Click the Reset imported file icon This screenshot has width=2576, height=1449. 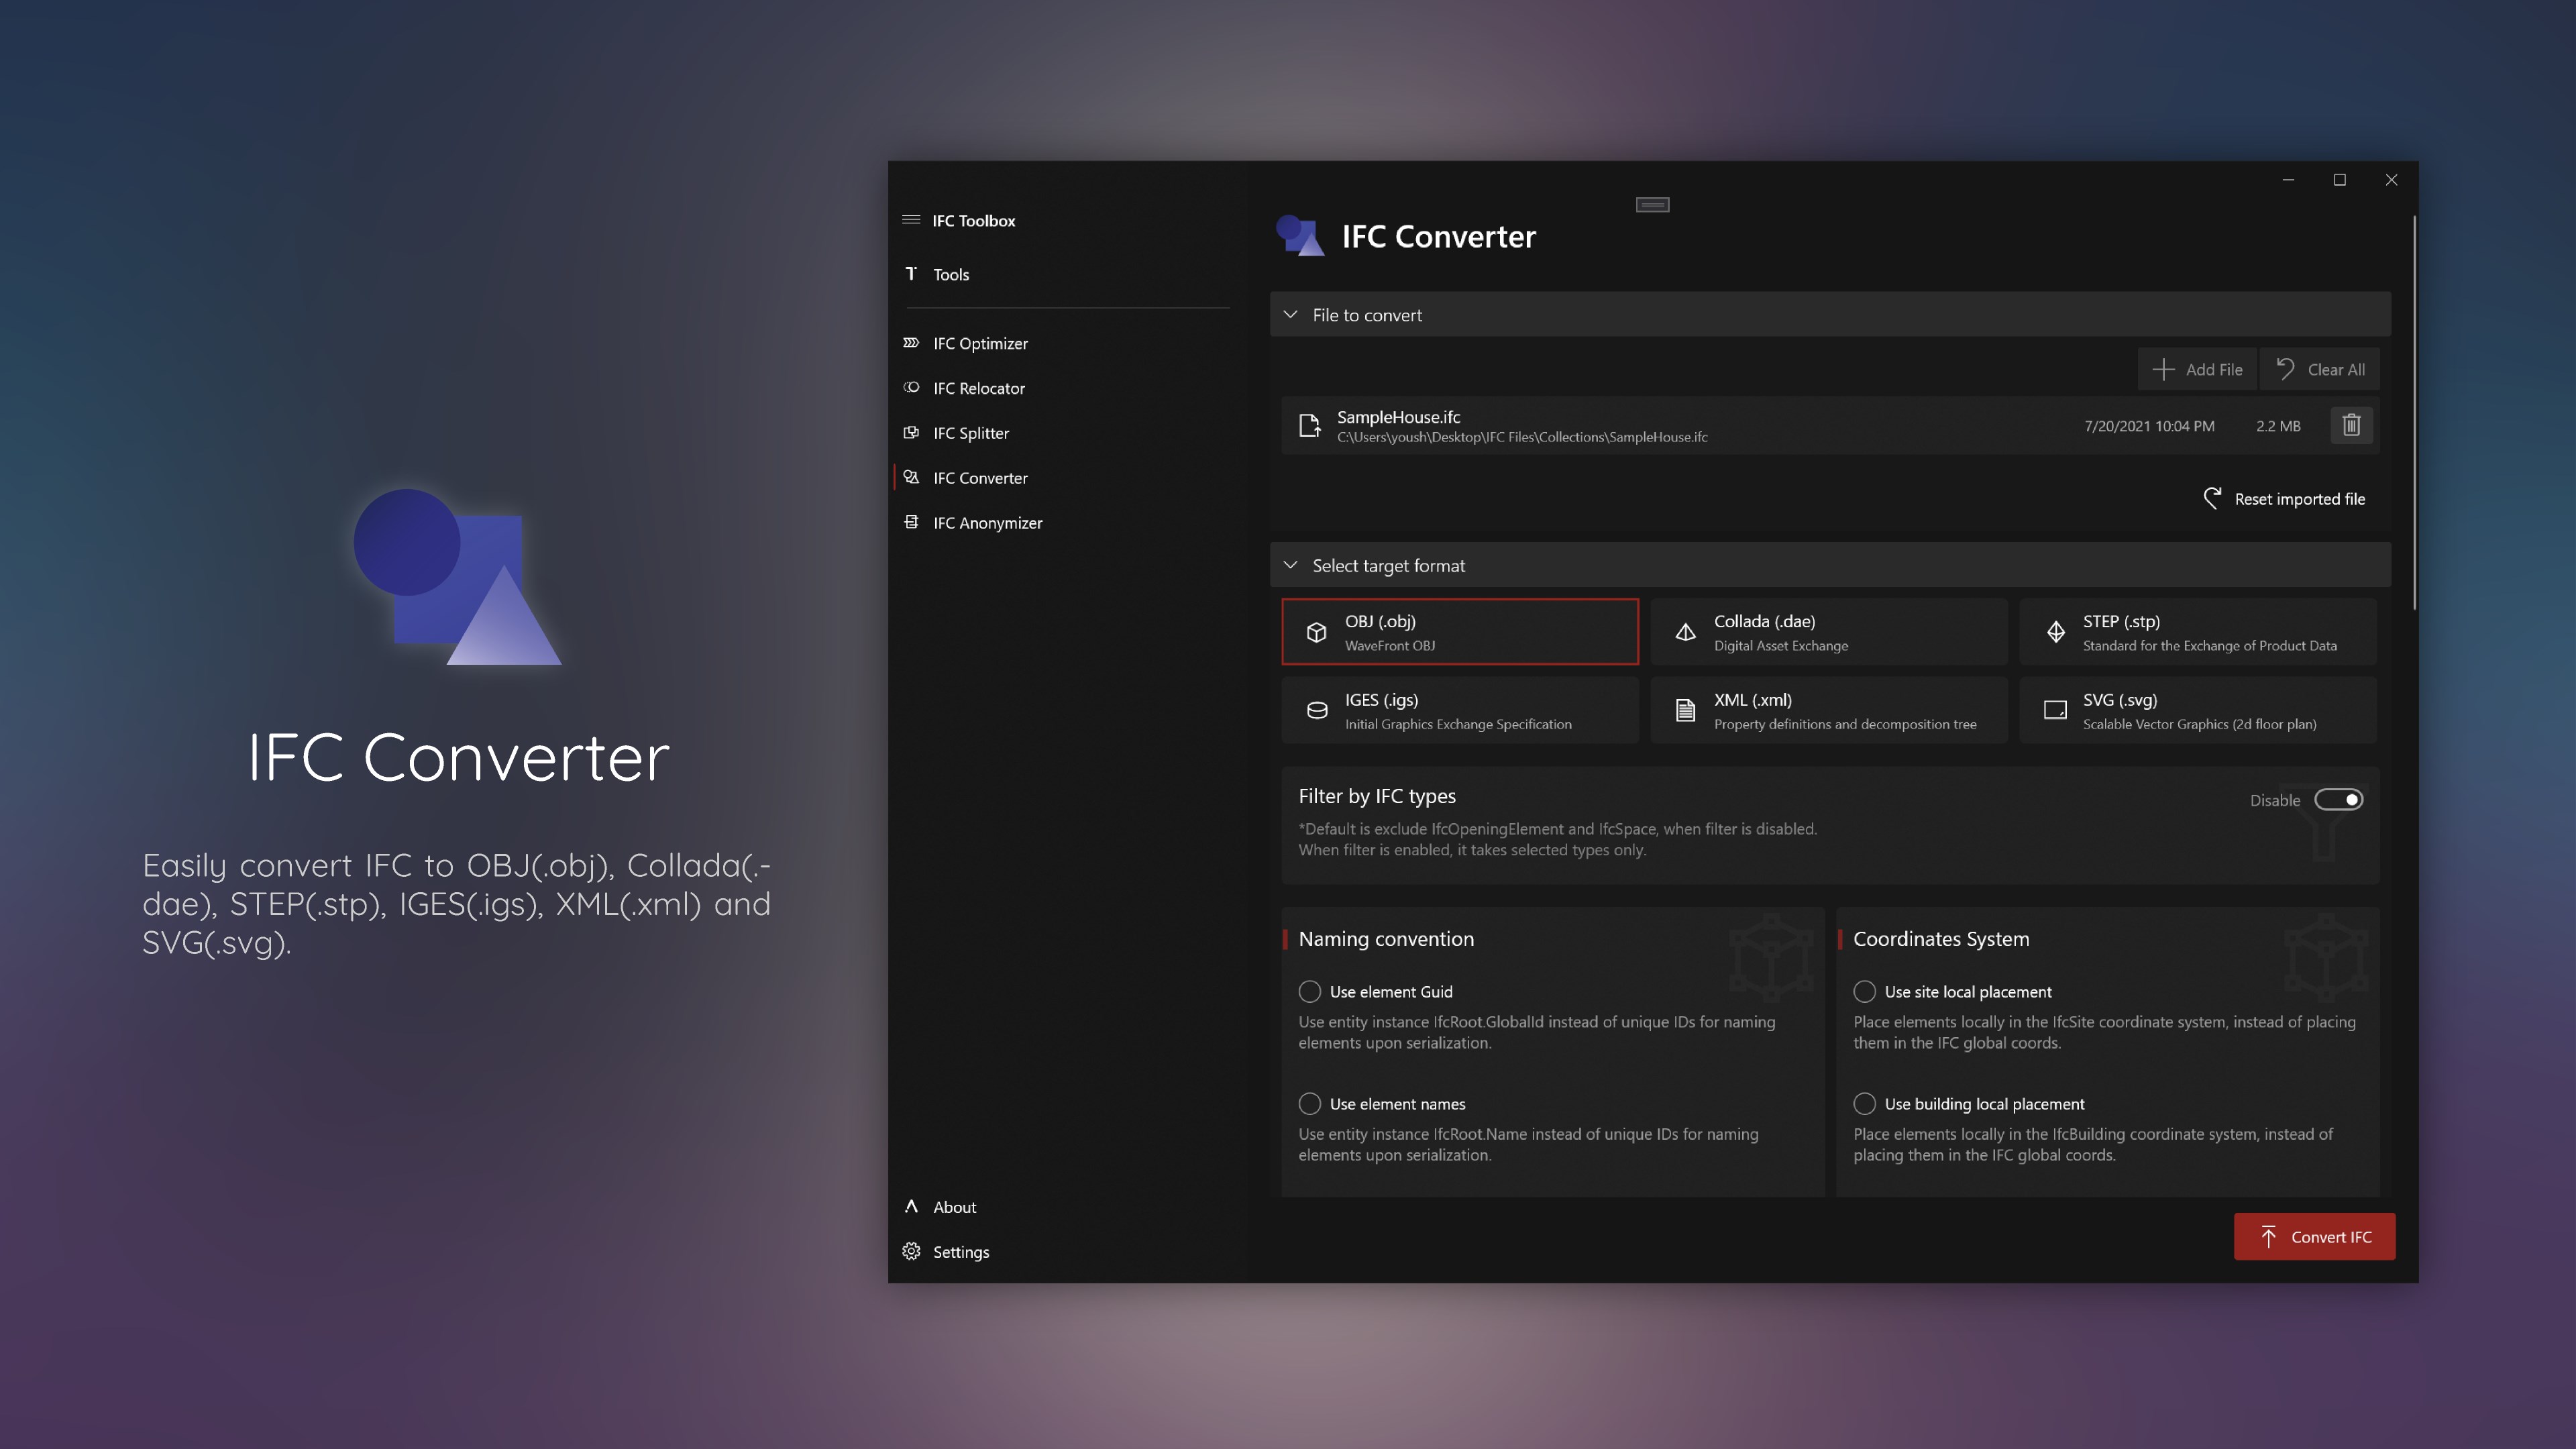pyautogui.click(x=2212, y=498)
